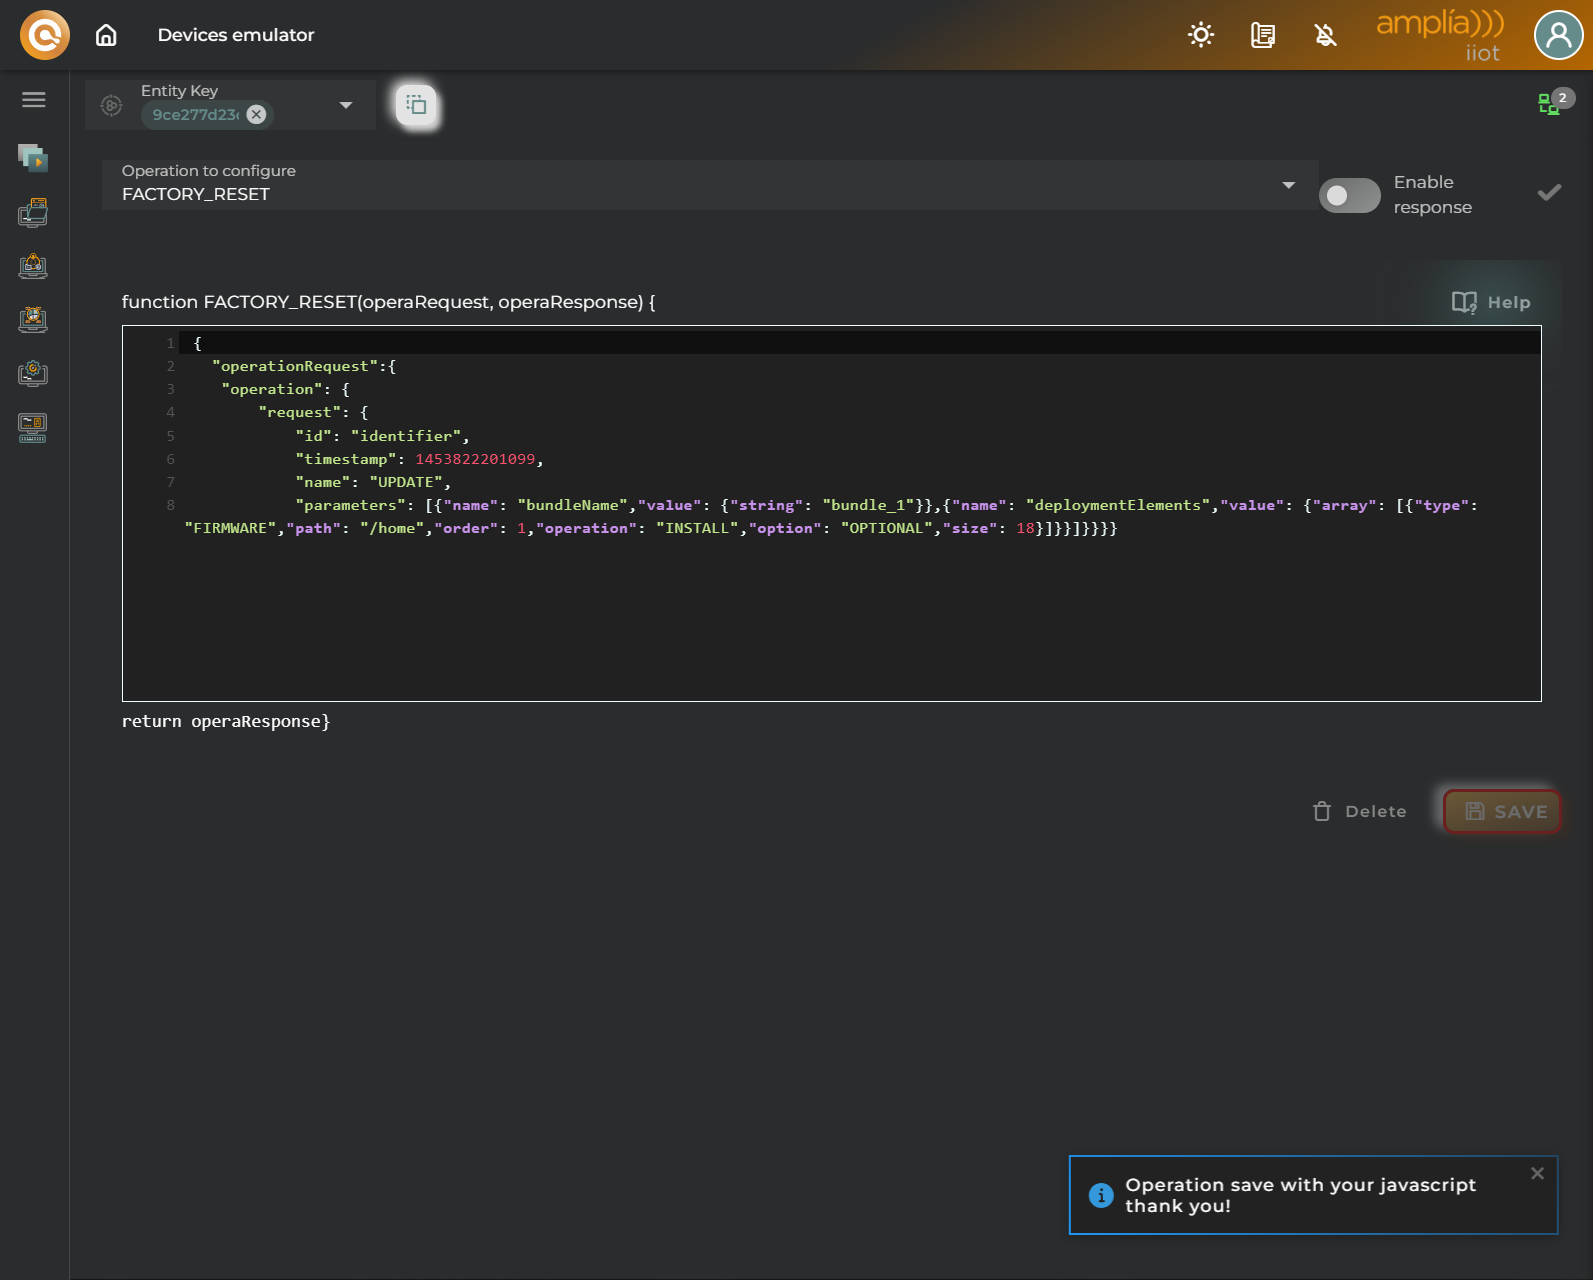
Task: Click inside the code editor line 1
Action: tap(860, 343)
